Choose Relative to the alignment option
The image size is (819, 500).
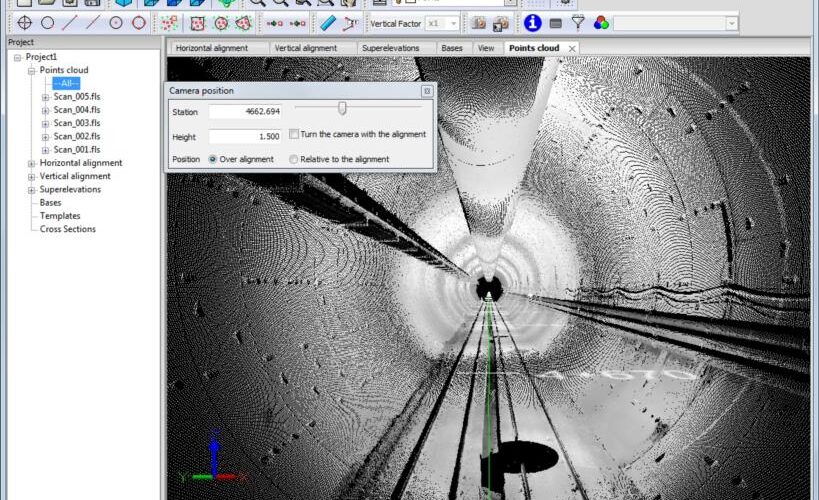pos(293,159)
